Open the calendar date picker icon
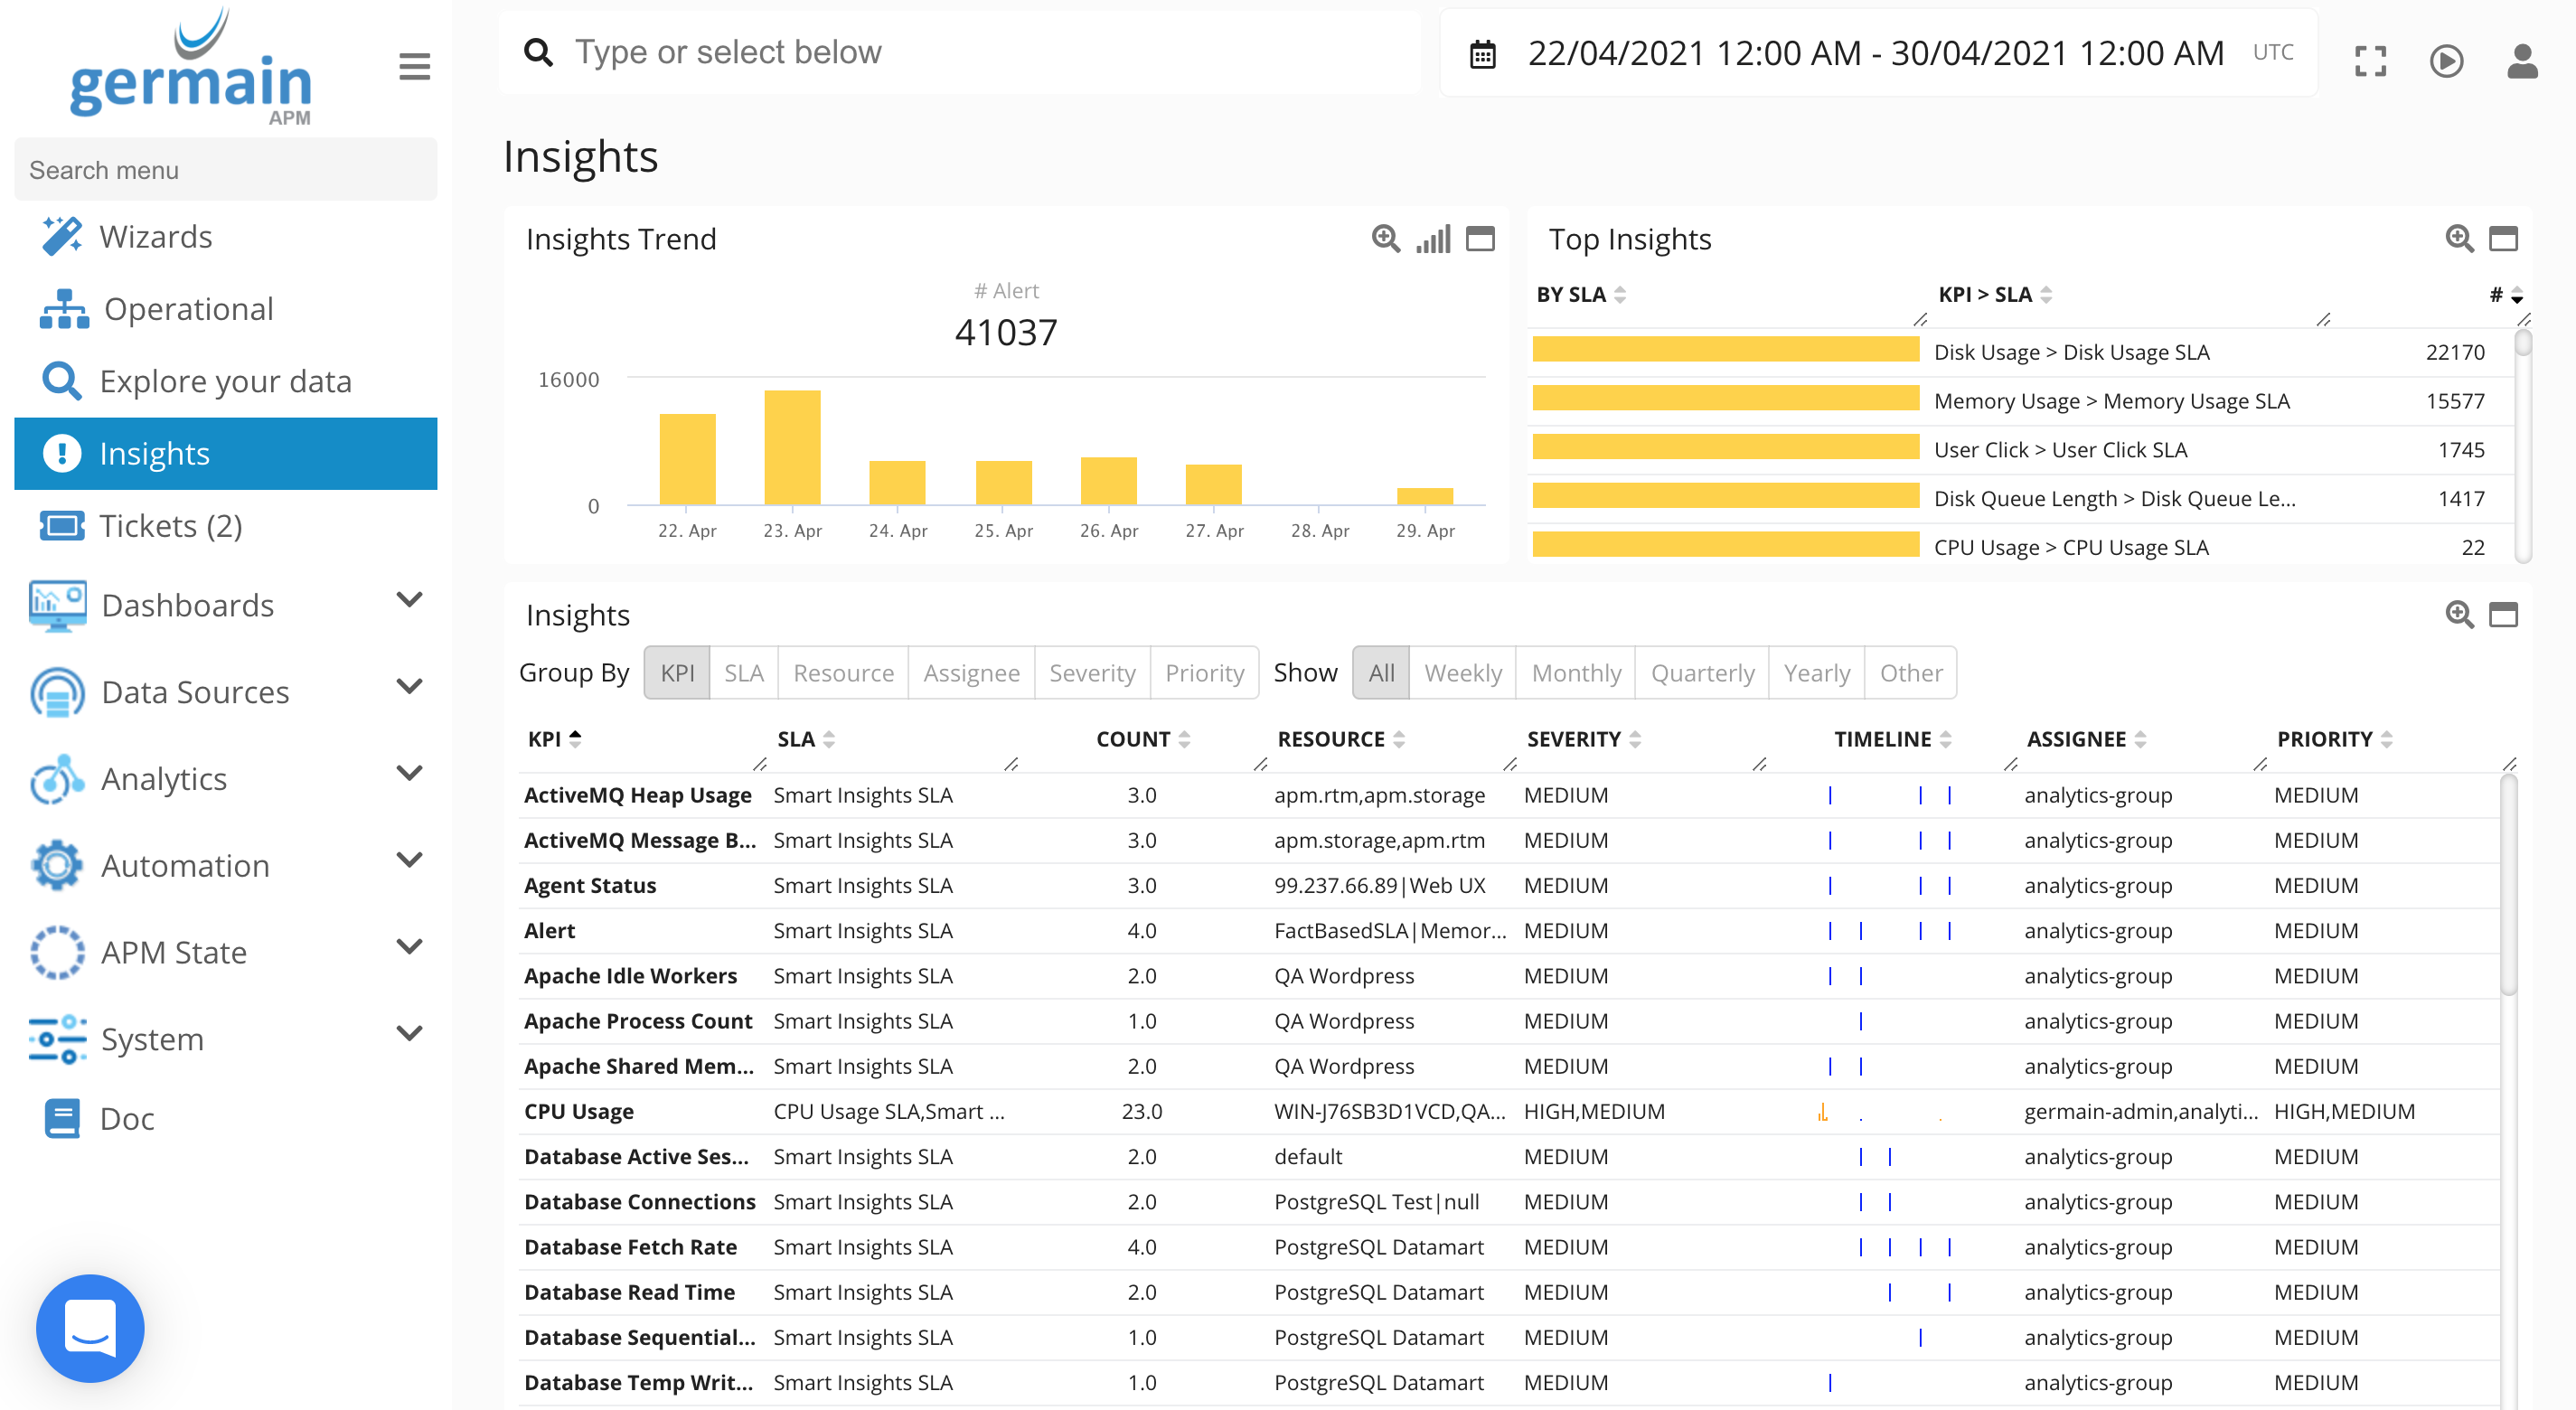This screenshot has height=1410, width=2576. coord(1482,54)
